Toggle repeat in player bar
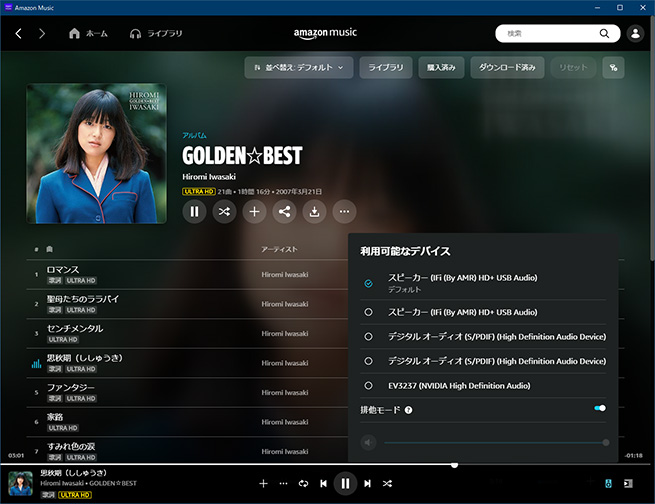 (303, 484)
